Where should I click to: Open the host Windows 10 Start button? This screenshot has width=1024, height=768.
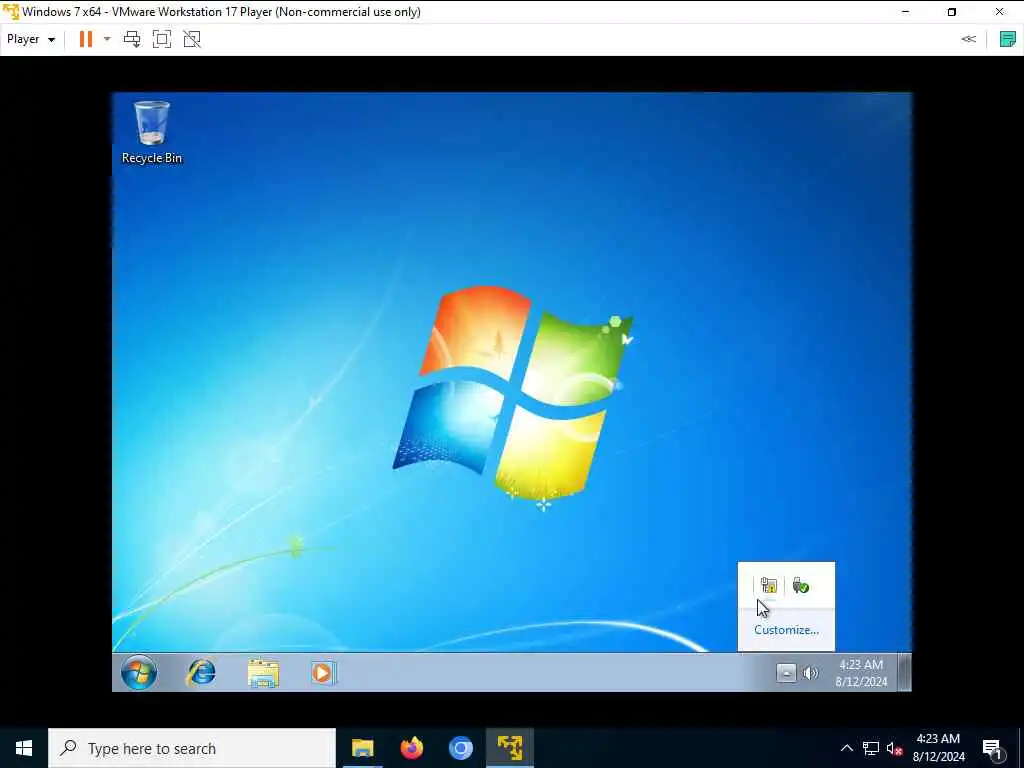(24, 748)
